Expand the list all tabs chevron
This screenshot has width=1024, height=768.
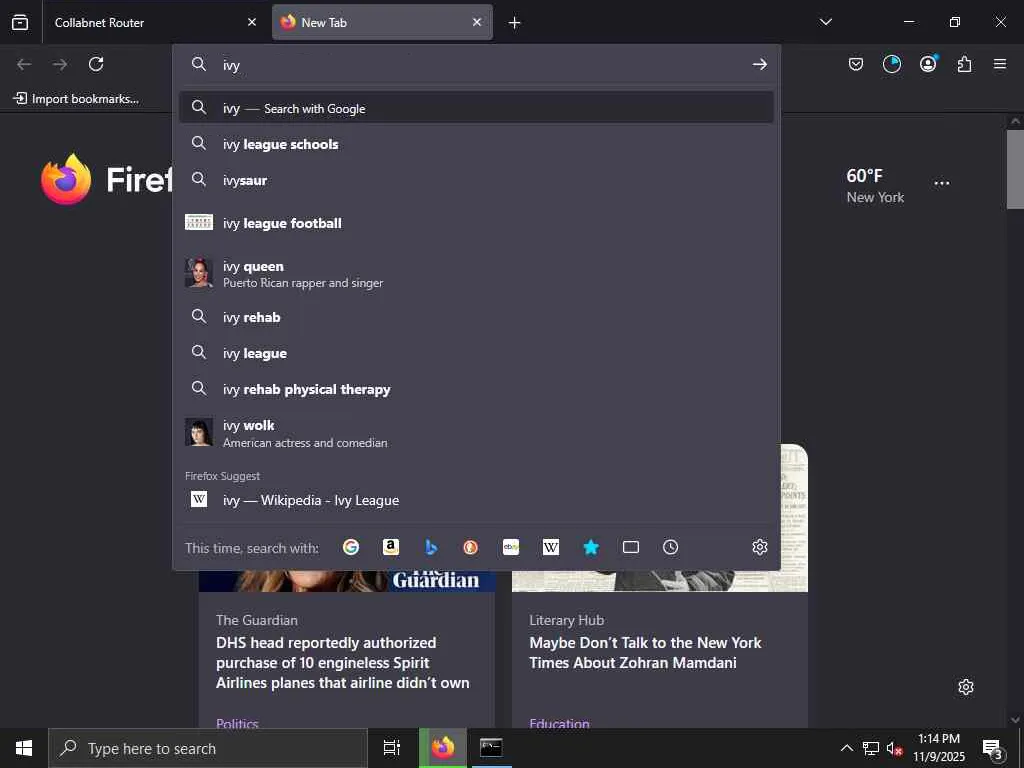click(825, 22)
